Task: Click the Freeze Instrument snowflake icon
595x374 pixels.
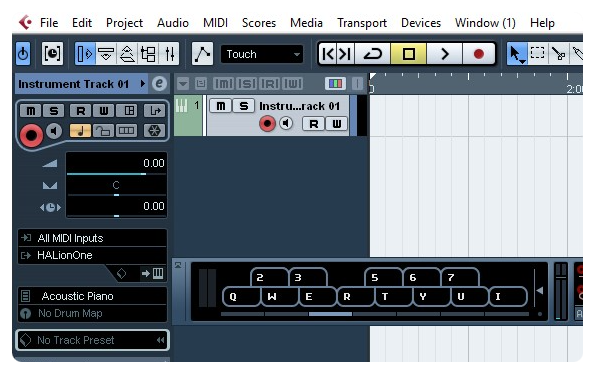Action: click(x=154, y=131)
